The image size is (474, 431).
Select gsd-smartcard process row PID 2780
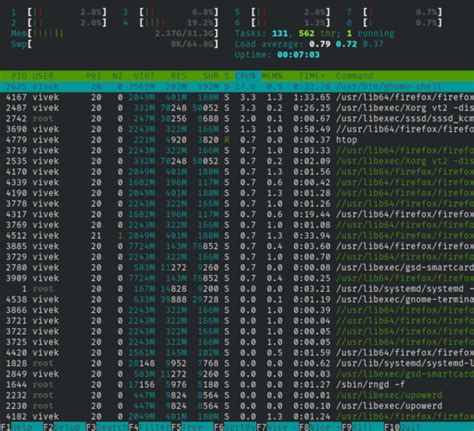(237, 268)
